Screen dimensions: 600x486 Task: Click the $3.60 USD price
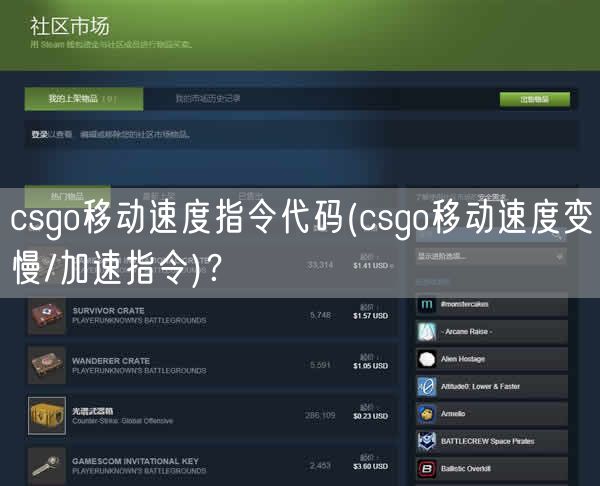coord(370,466)
